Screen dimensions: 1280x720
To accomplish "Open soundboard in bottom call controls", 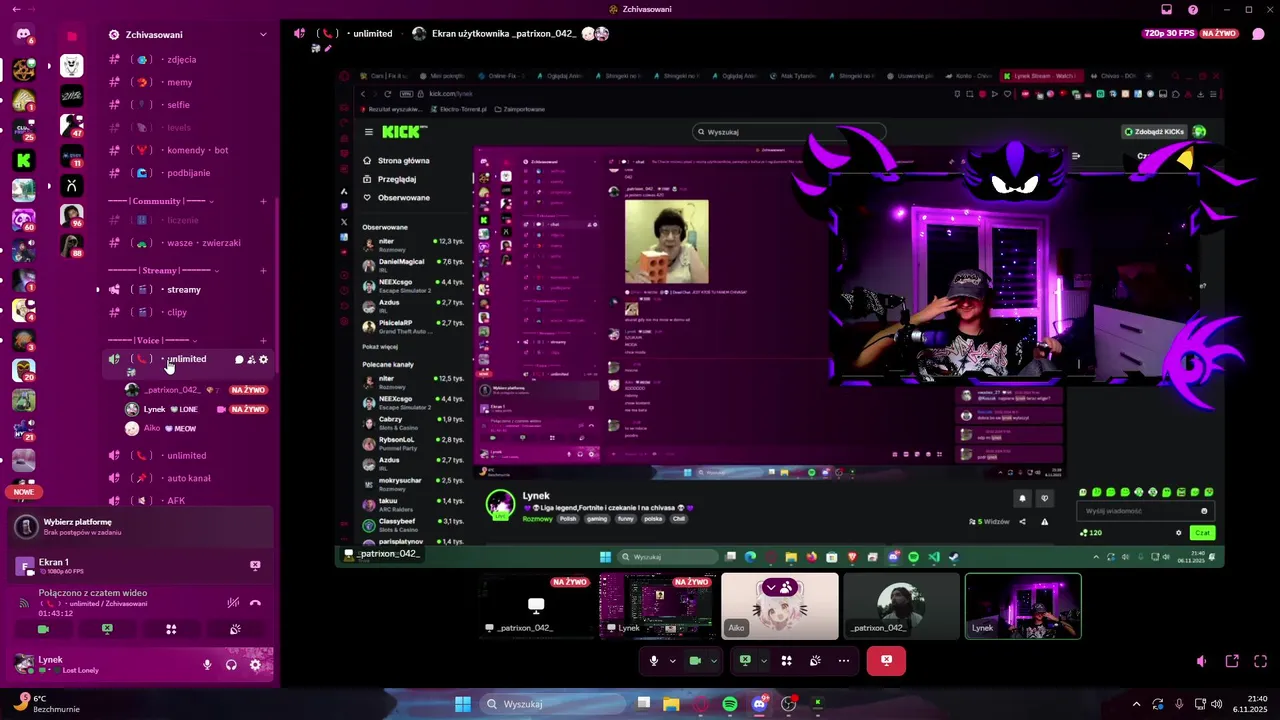I will [815, 661].
